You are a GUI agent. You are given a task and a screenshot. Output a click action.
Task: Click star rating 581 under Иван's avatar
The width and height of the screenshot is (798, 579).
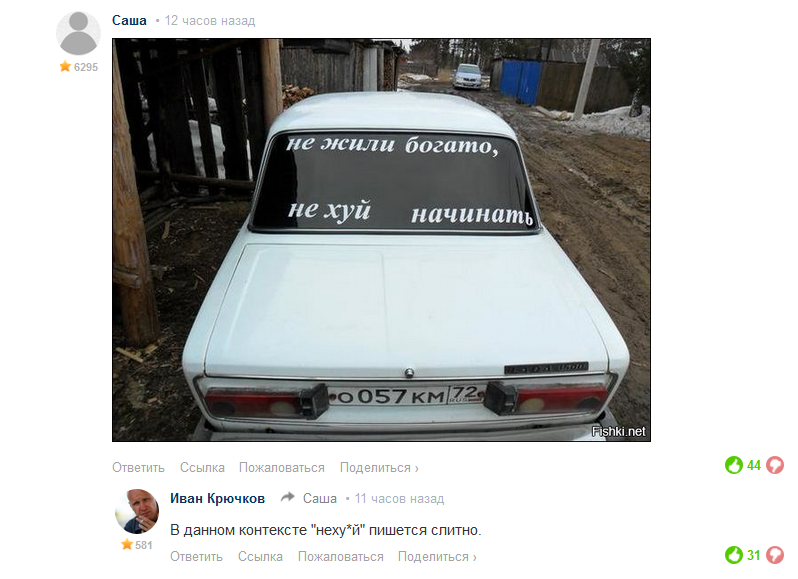point(137,545)
